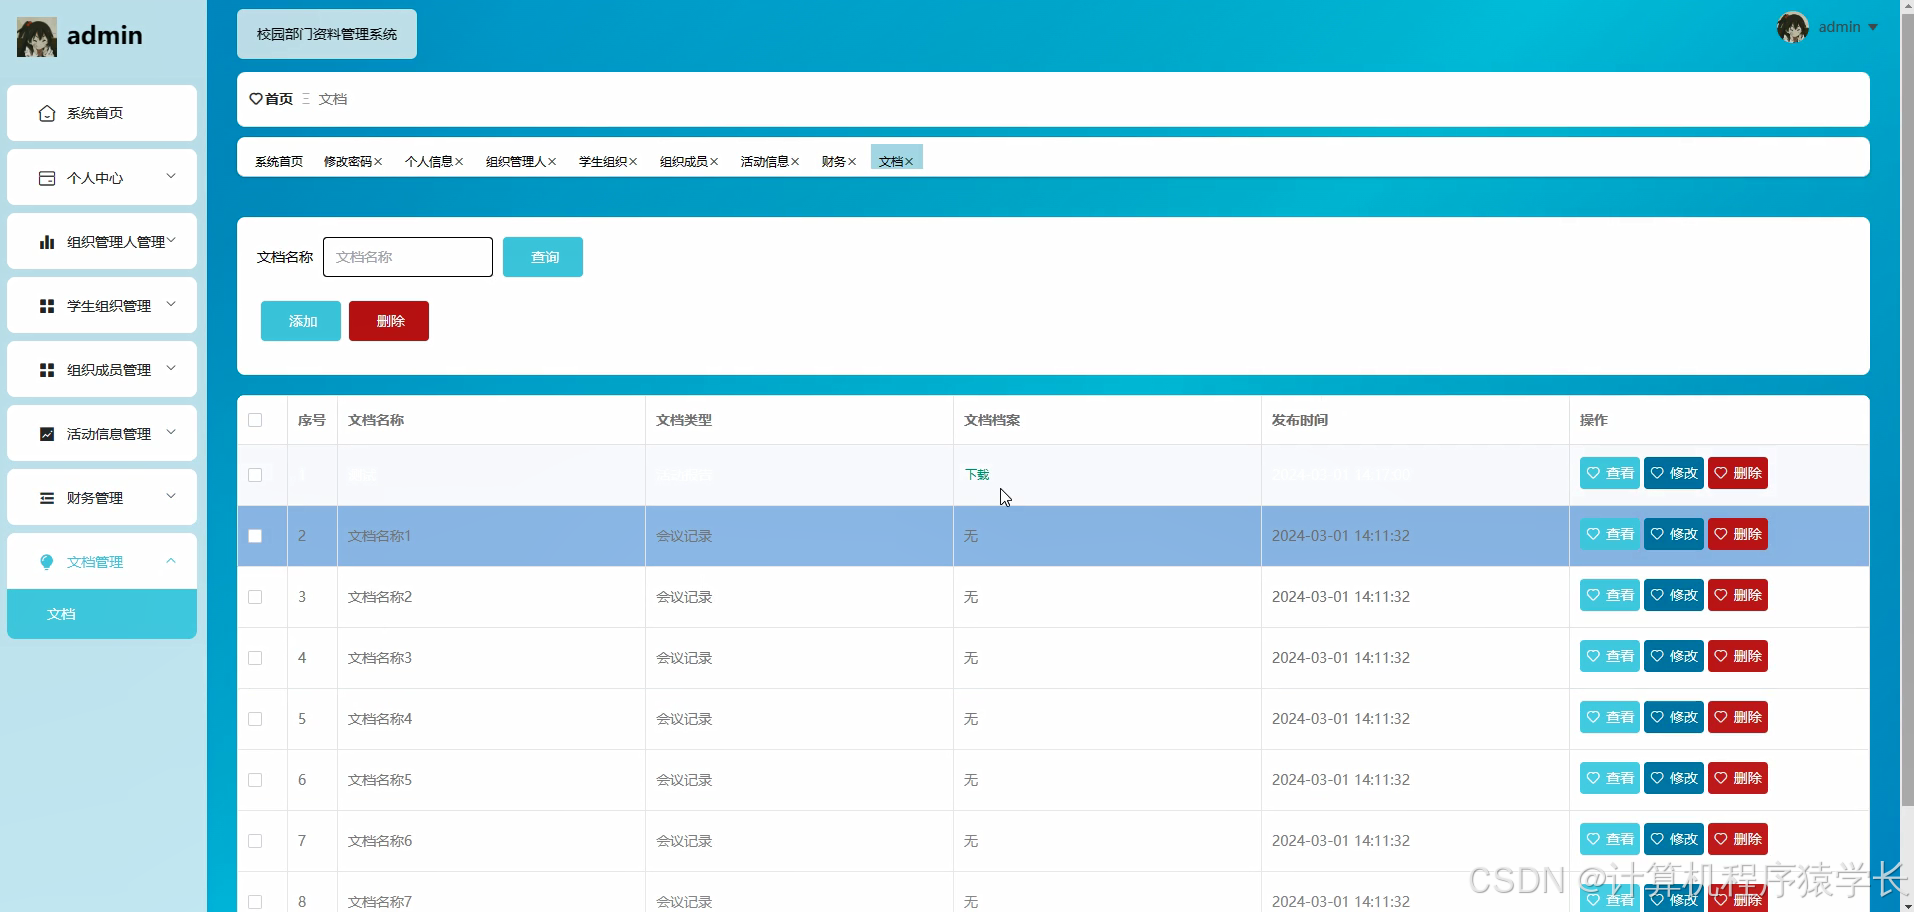Click the red 删除 bulk button
Image resolution: width=1914 pixels, height=912 pixels.
[x=389, y=321]
